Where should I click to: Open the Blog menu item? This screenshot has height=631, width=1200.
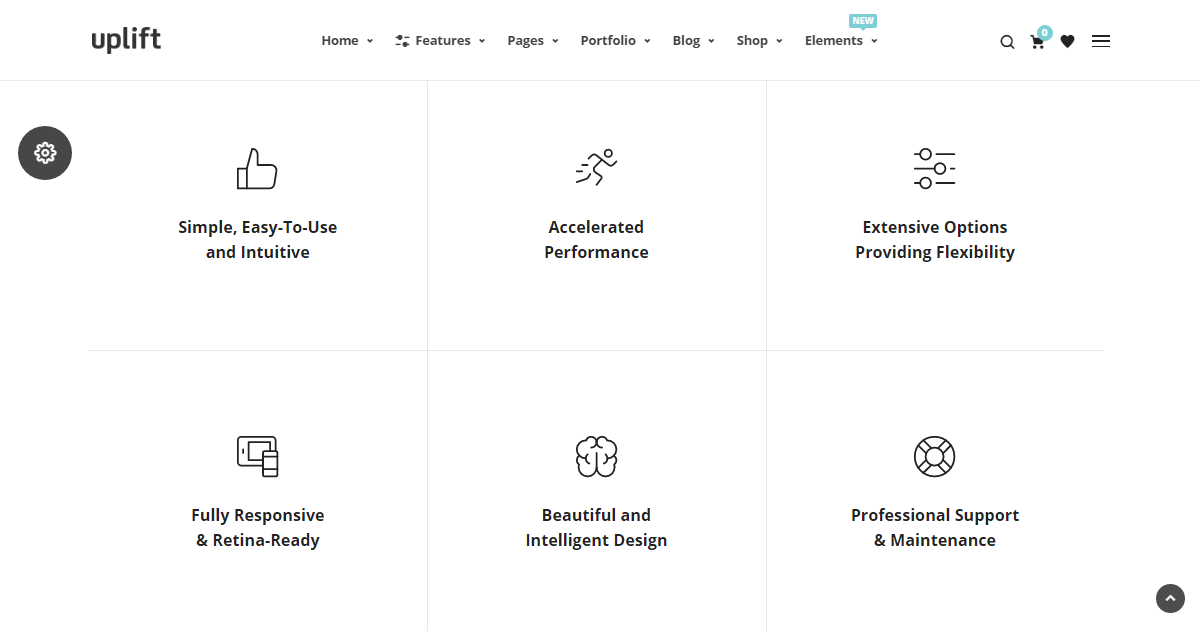click(693, 41)
